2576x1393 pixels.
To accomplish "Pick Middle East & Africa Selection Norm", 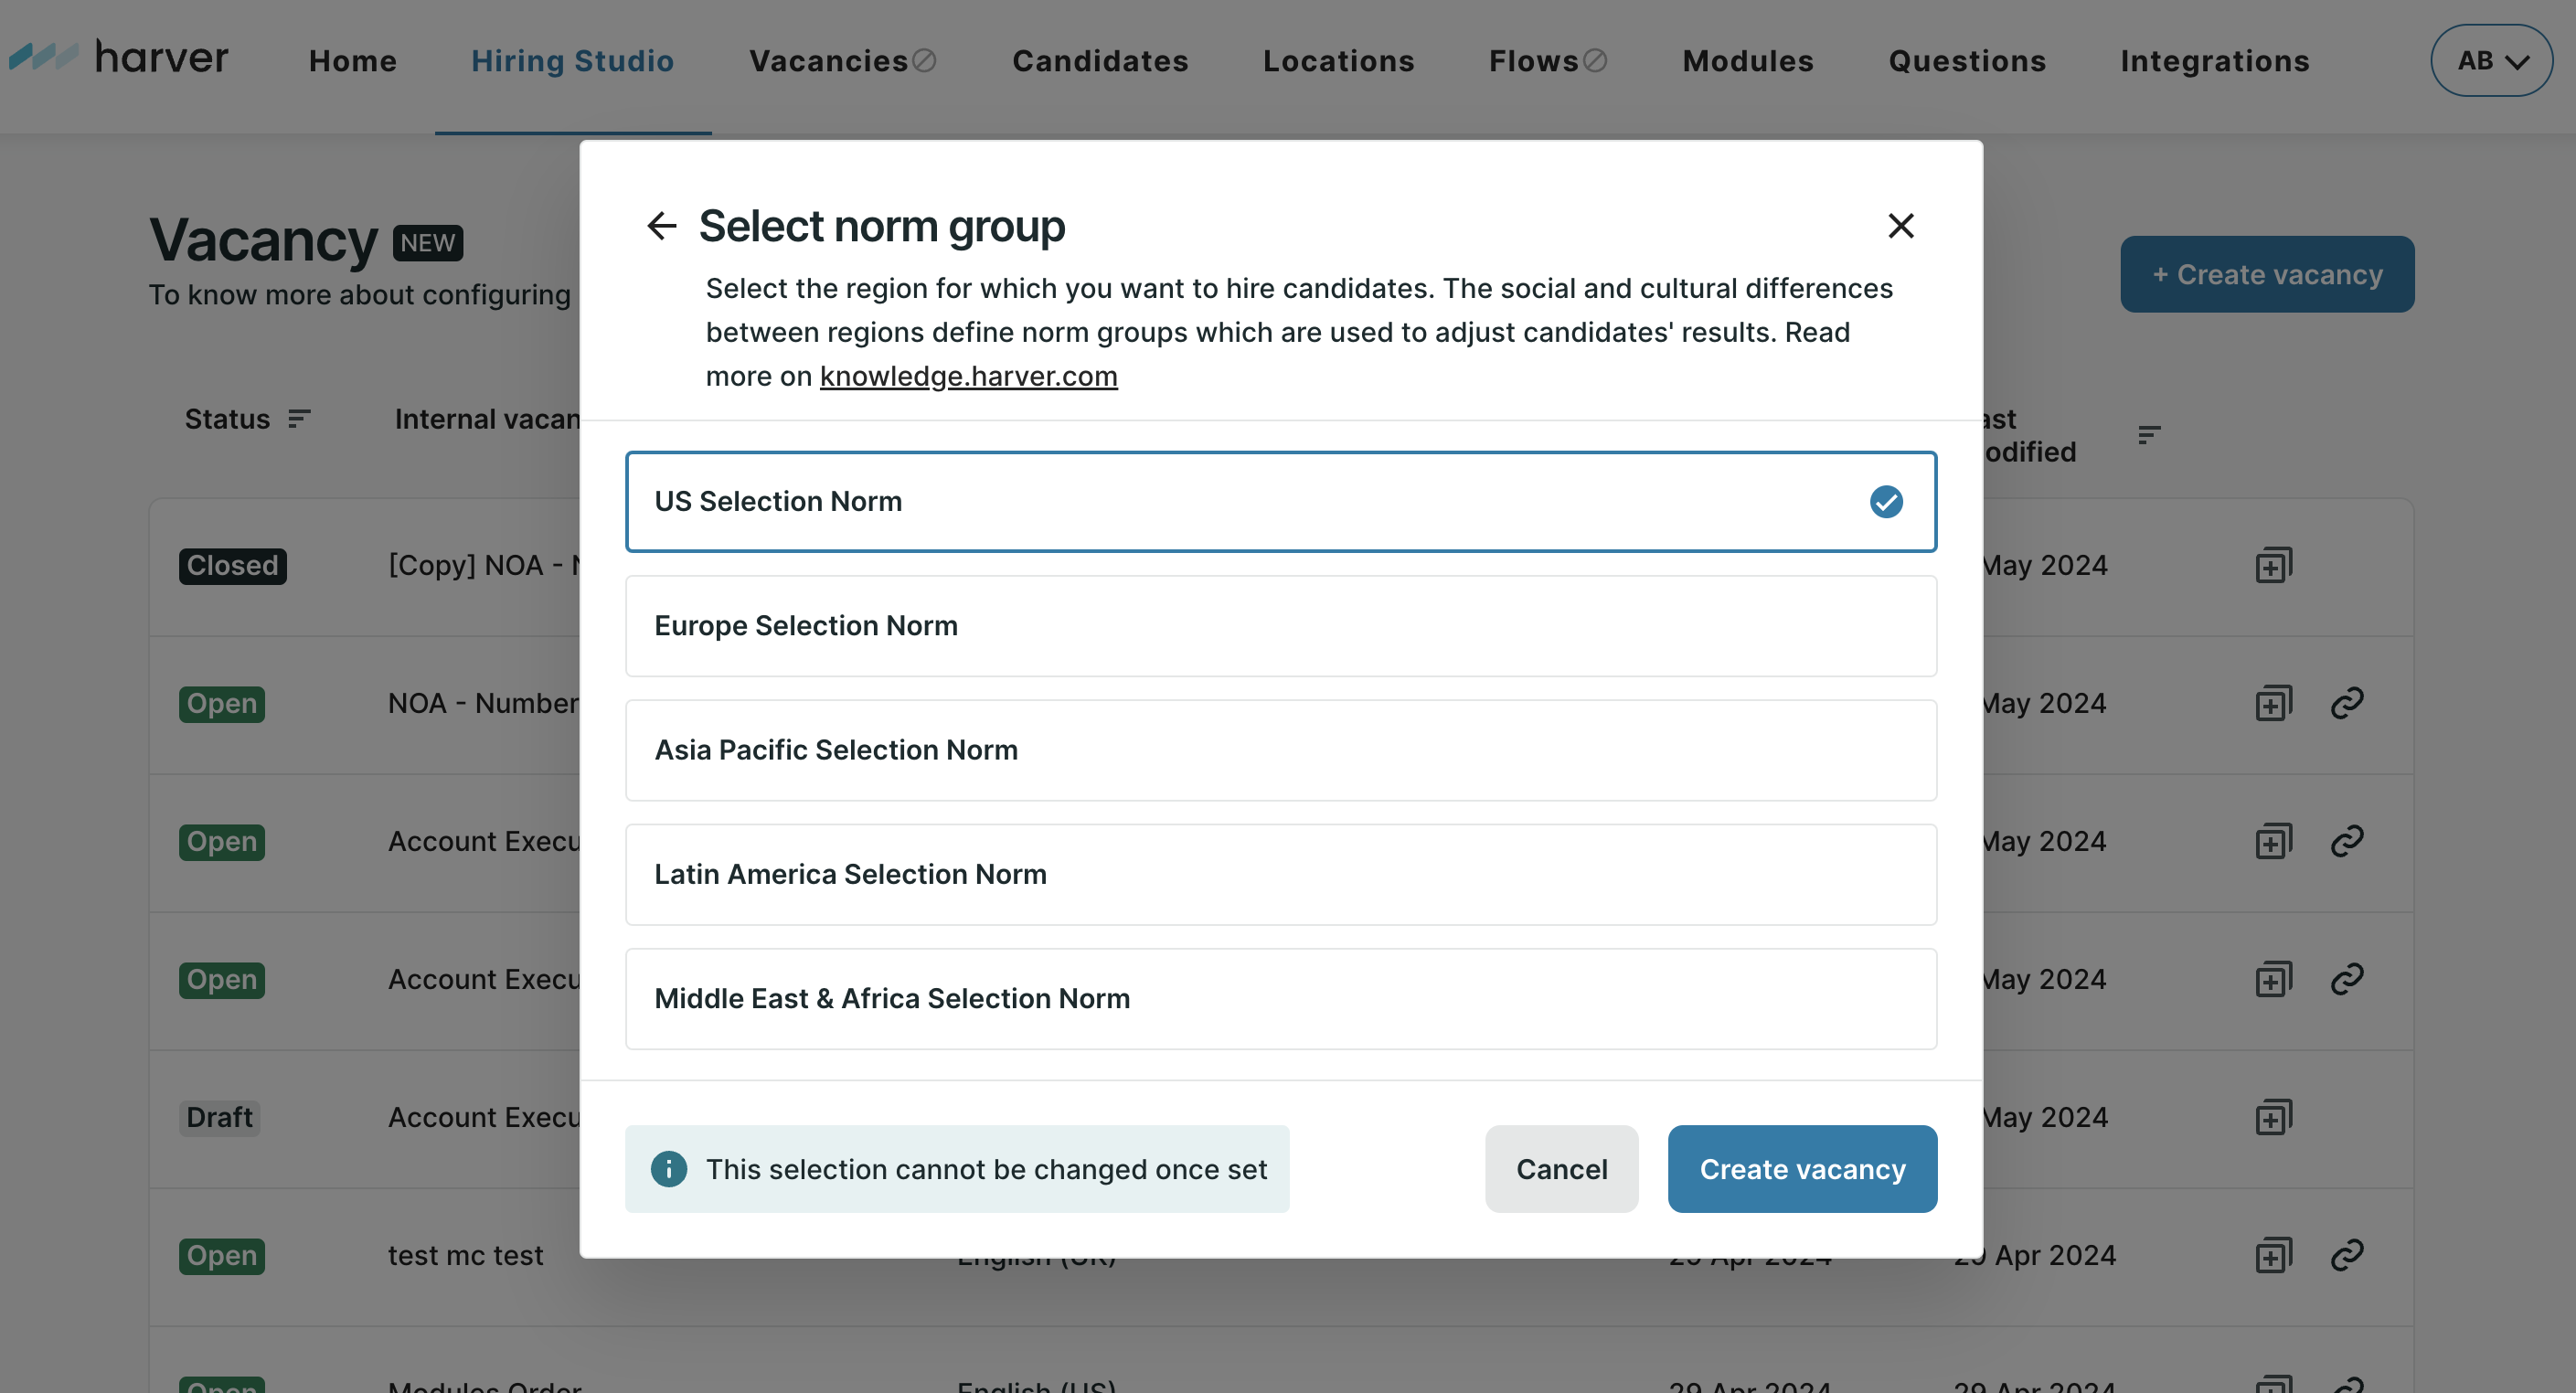I will [1280, 999].
